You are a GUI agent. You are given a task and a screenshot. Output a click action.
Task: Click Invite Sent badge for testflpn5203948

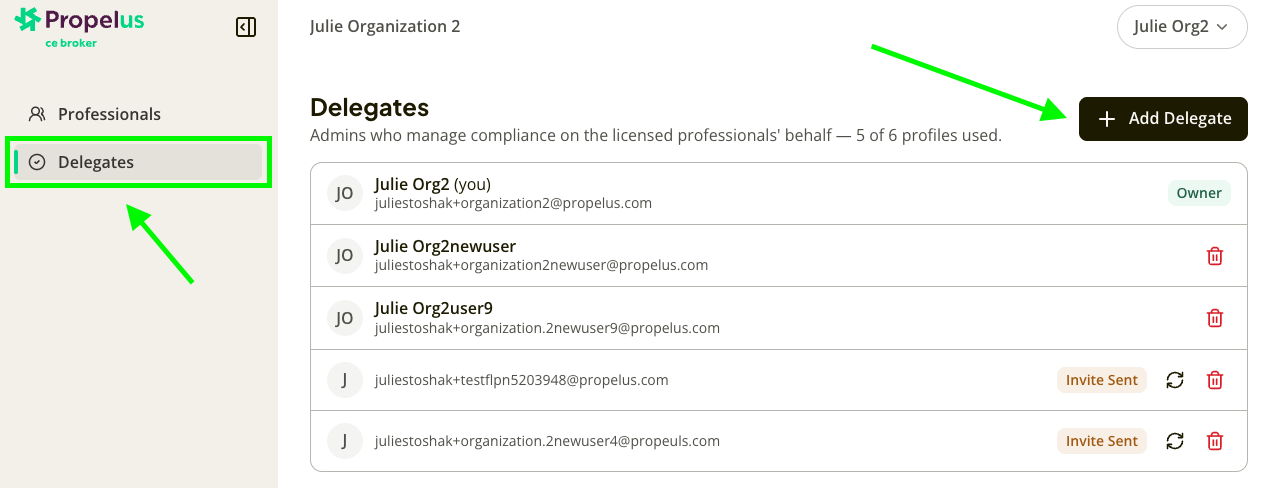click(1102, 380)
